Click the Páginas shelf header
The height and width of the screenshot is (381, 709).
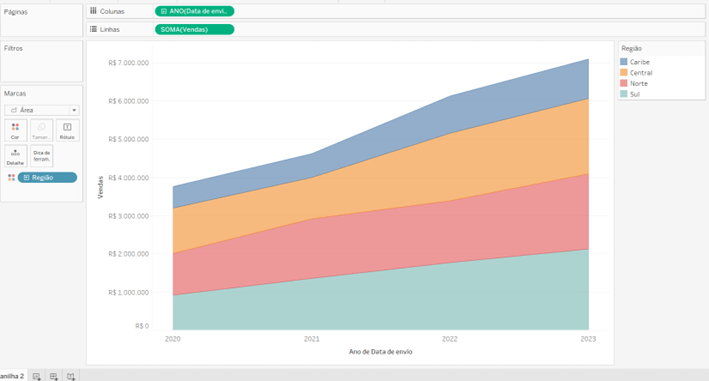(16, 12)
